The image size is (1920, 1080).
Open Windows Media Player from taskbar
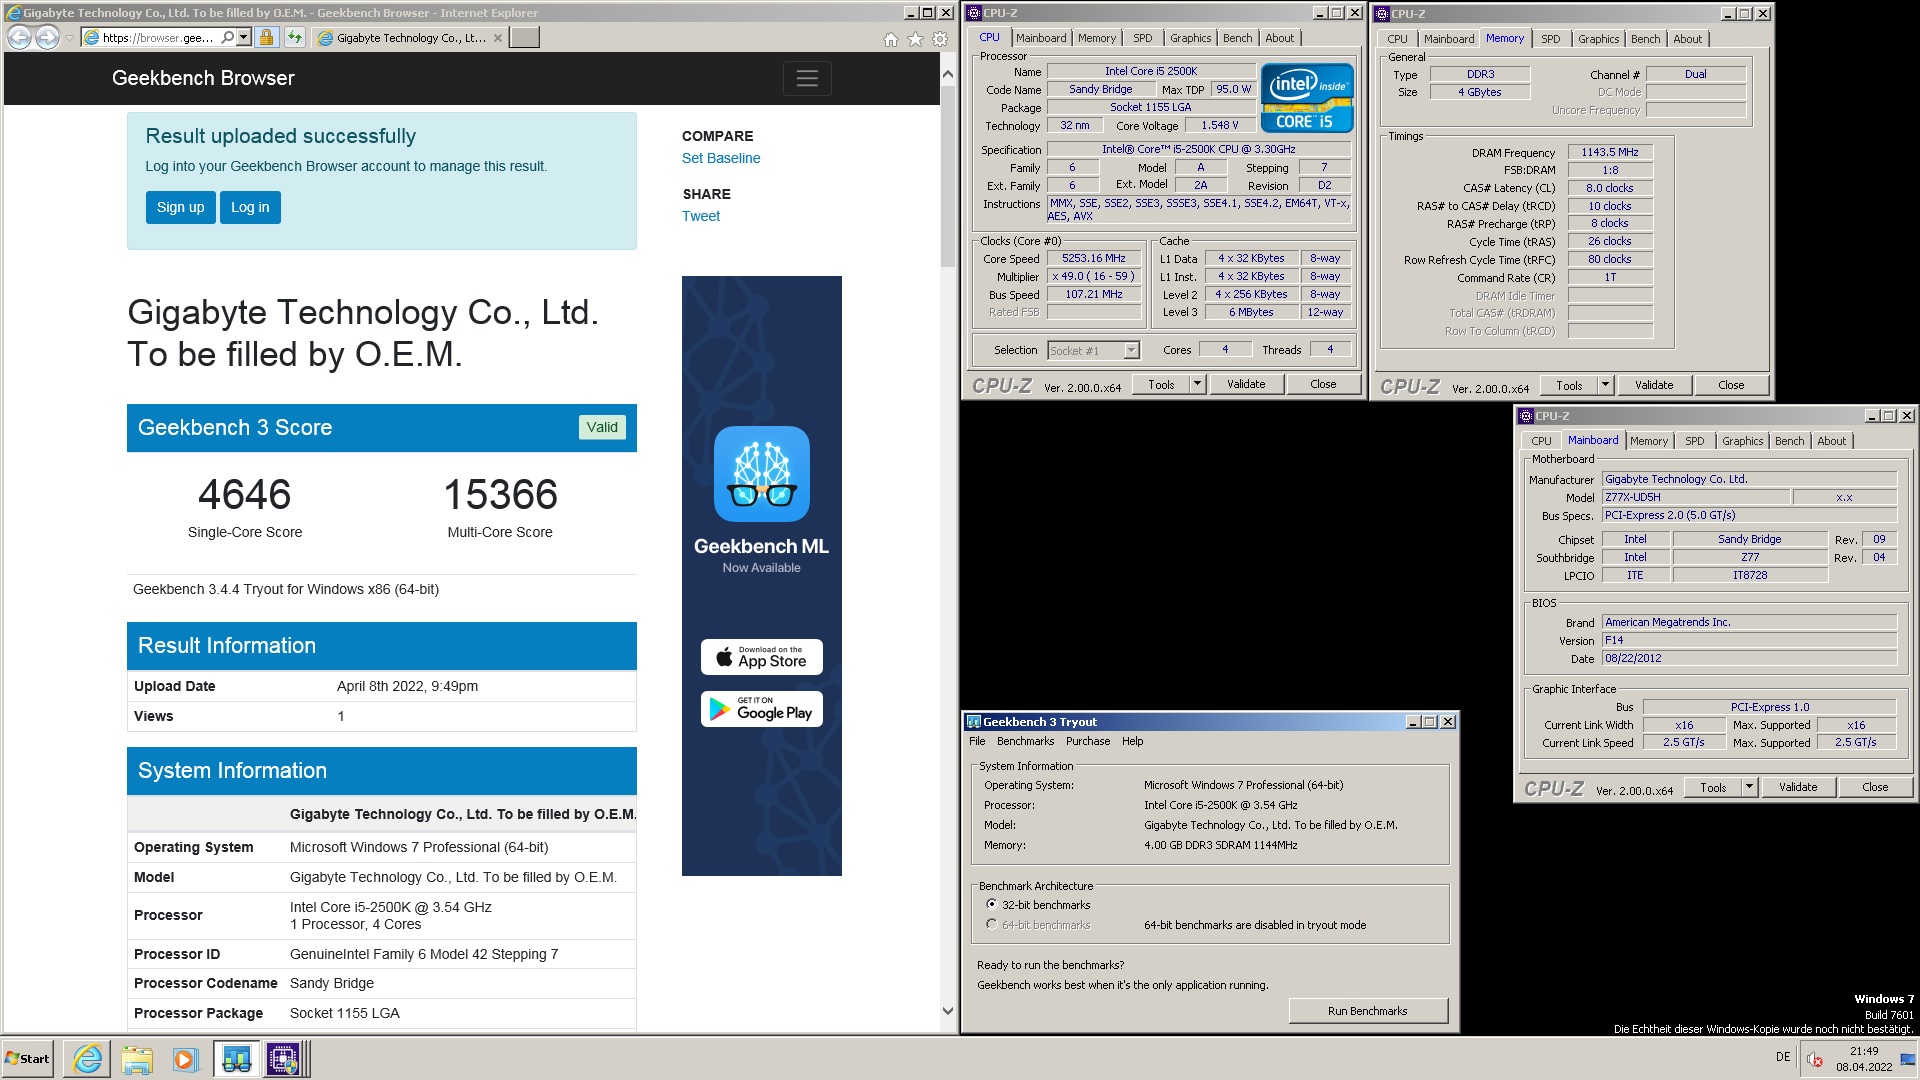[x=186, y=1059]
